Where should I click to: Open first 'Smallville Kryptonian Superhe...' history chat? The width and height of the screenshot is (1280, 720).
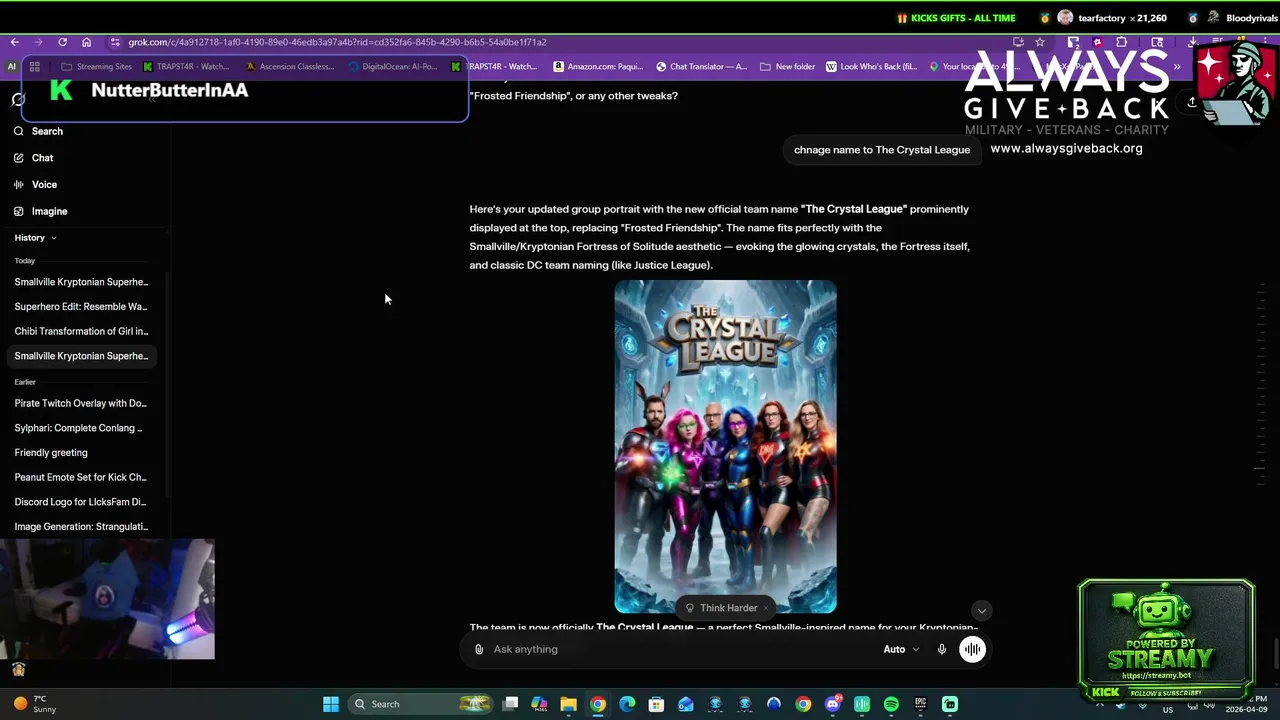pos(81,282)
